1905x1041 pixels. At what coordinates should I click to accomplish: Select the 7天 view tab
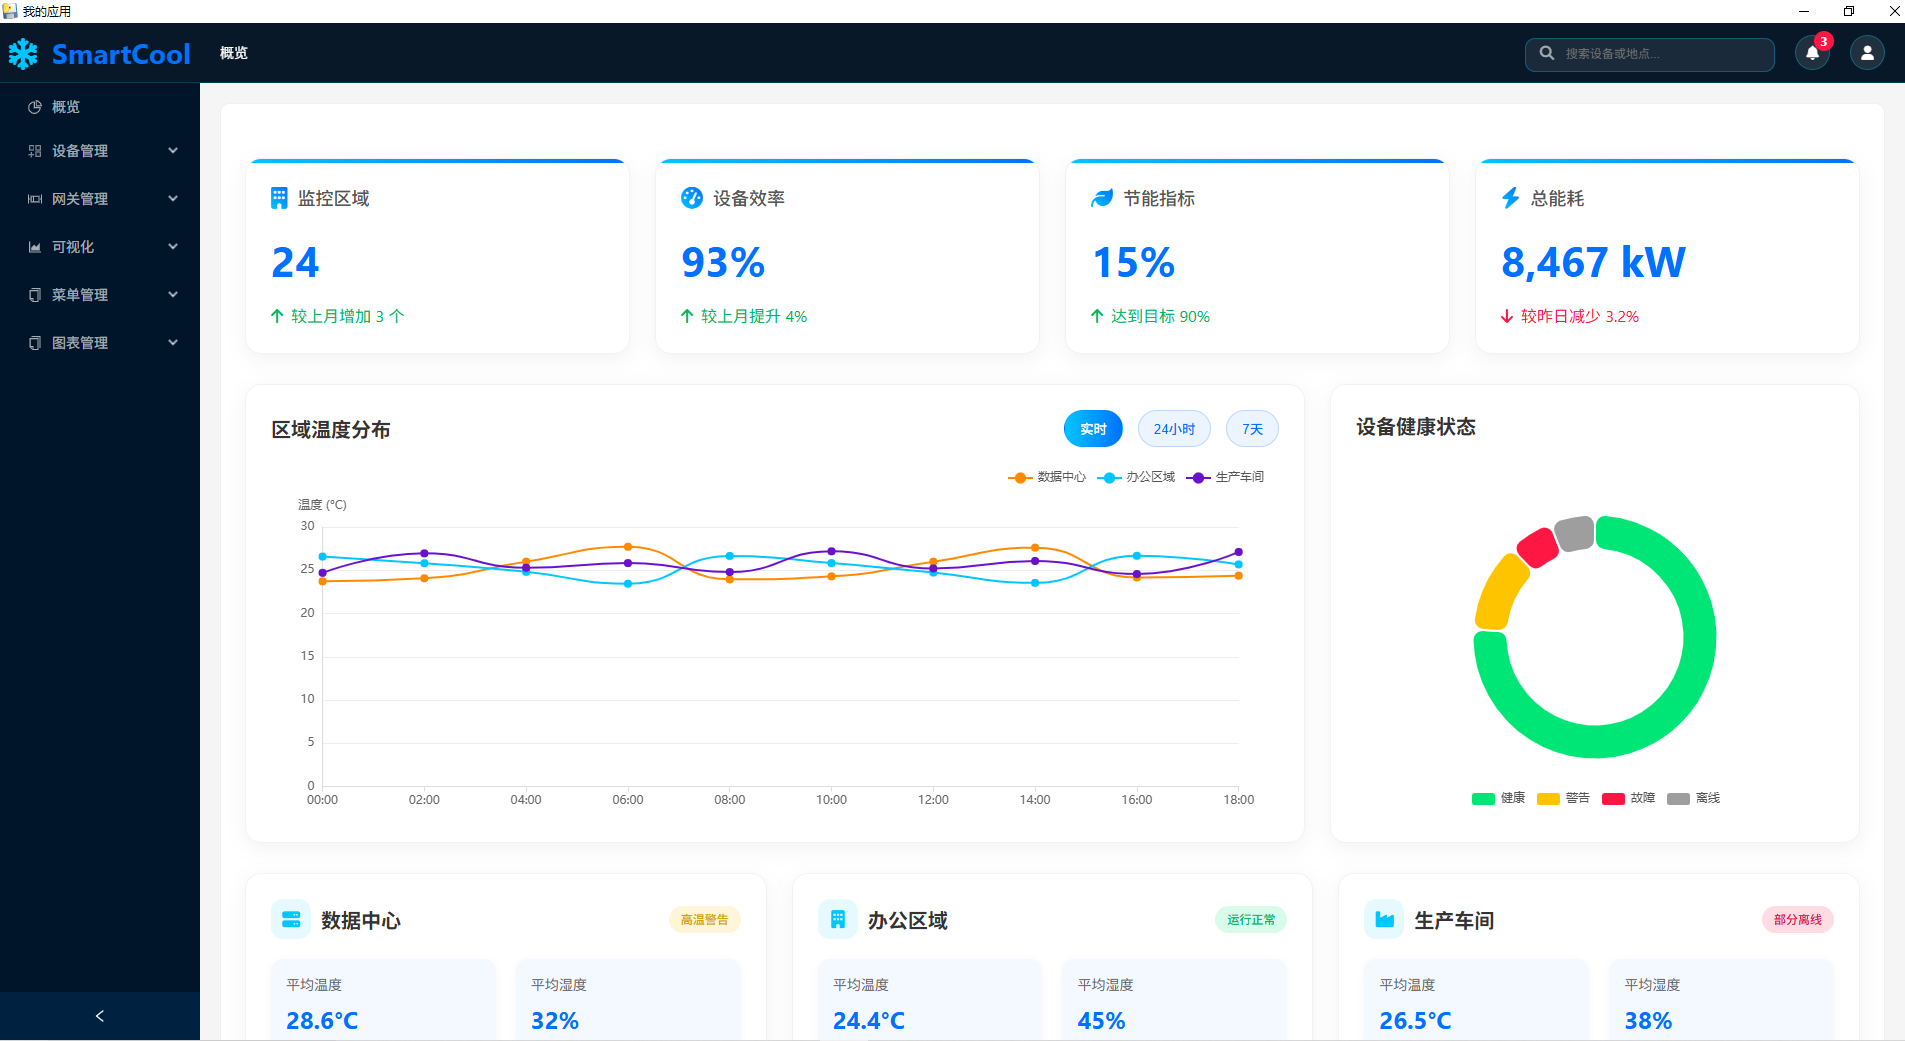1251,428
